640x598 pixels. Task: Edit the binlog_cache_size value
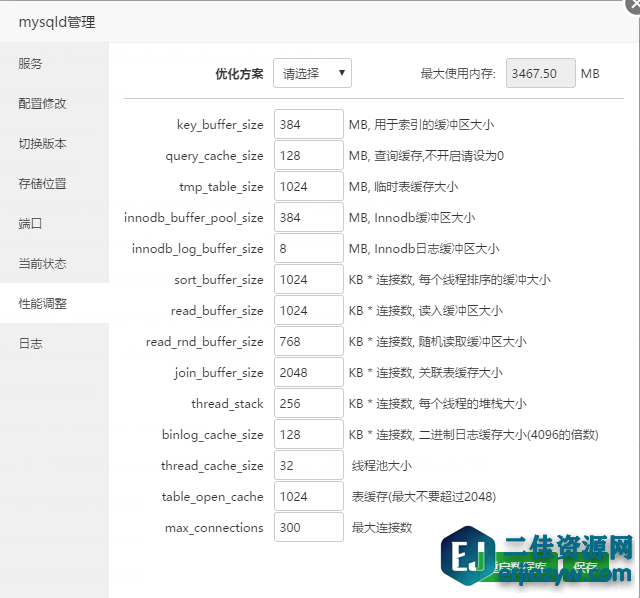(309, 434)
